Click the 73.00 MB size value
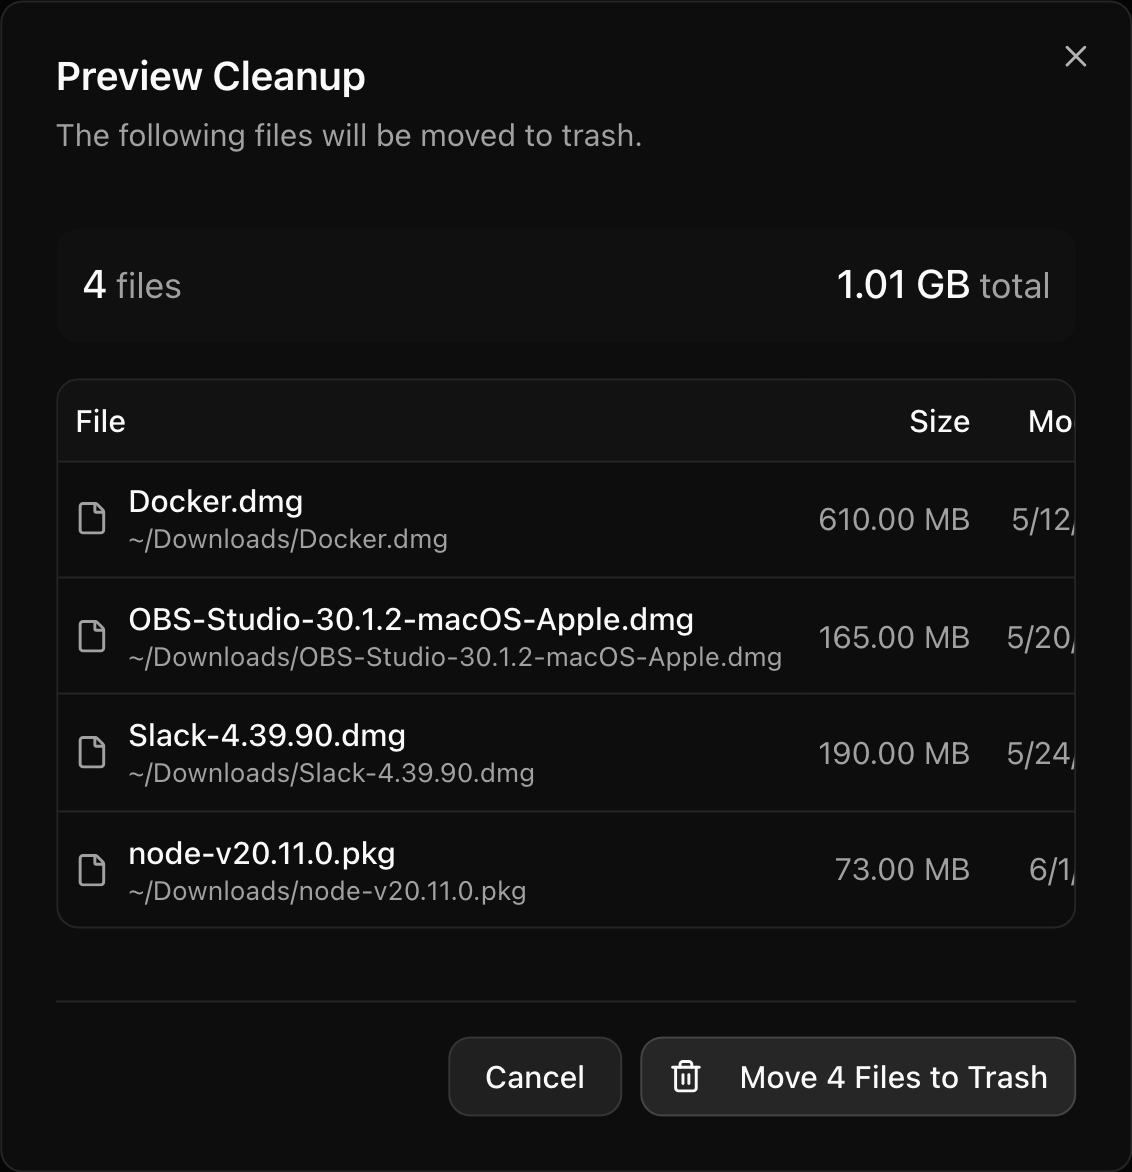Viewport: 1132px width, 1172px height. tap(902, 869)
